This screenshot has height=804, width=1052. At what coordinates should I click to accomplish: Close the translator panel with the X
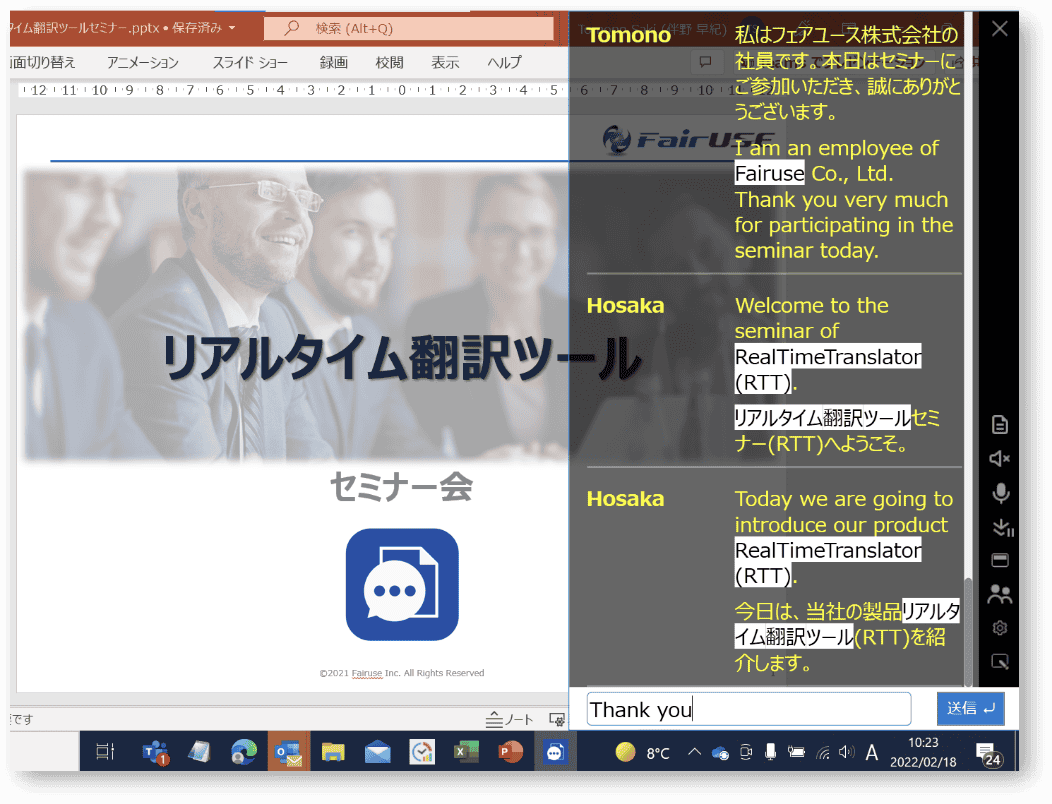(x=1000, y=28)
